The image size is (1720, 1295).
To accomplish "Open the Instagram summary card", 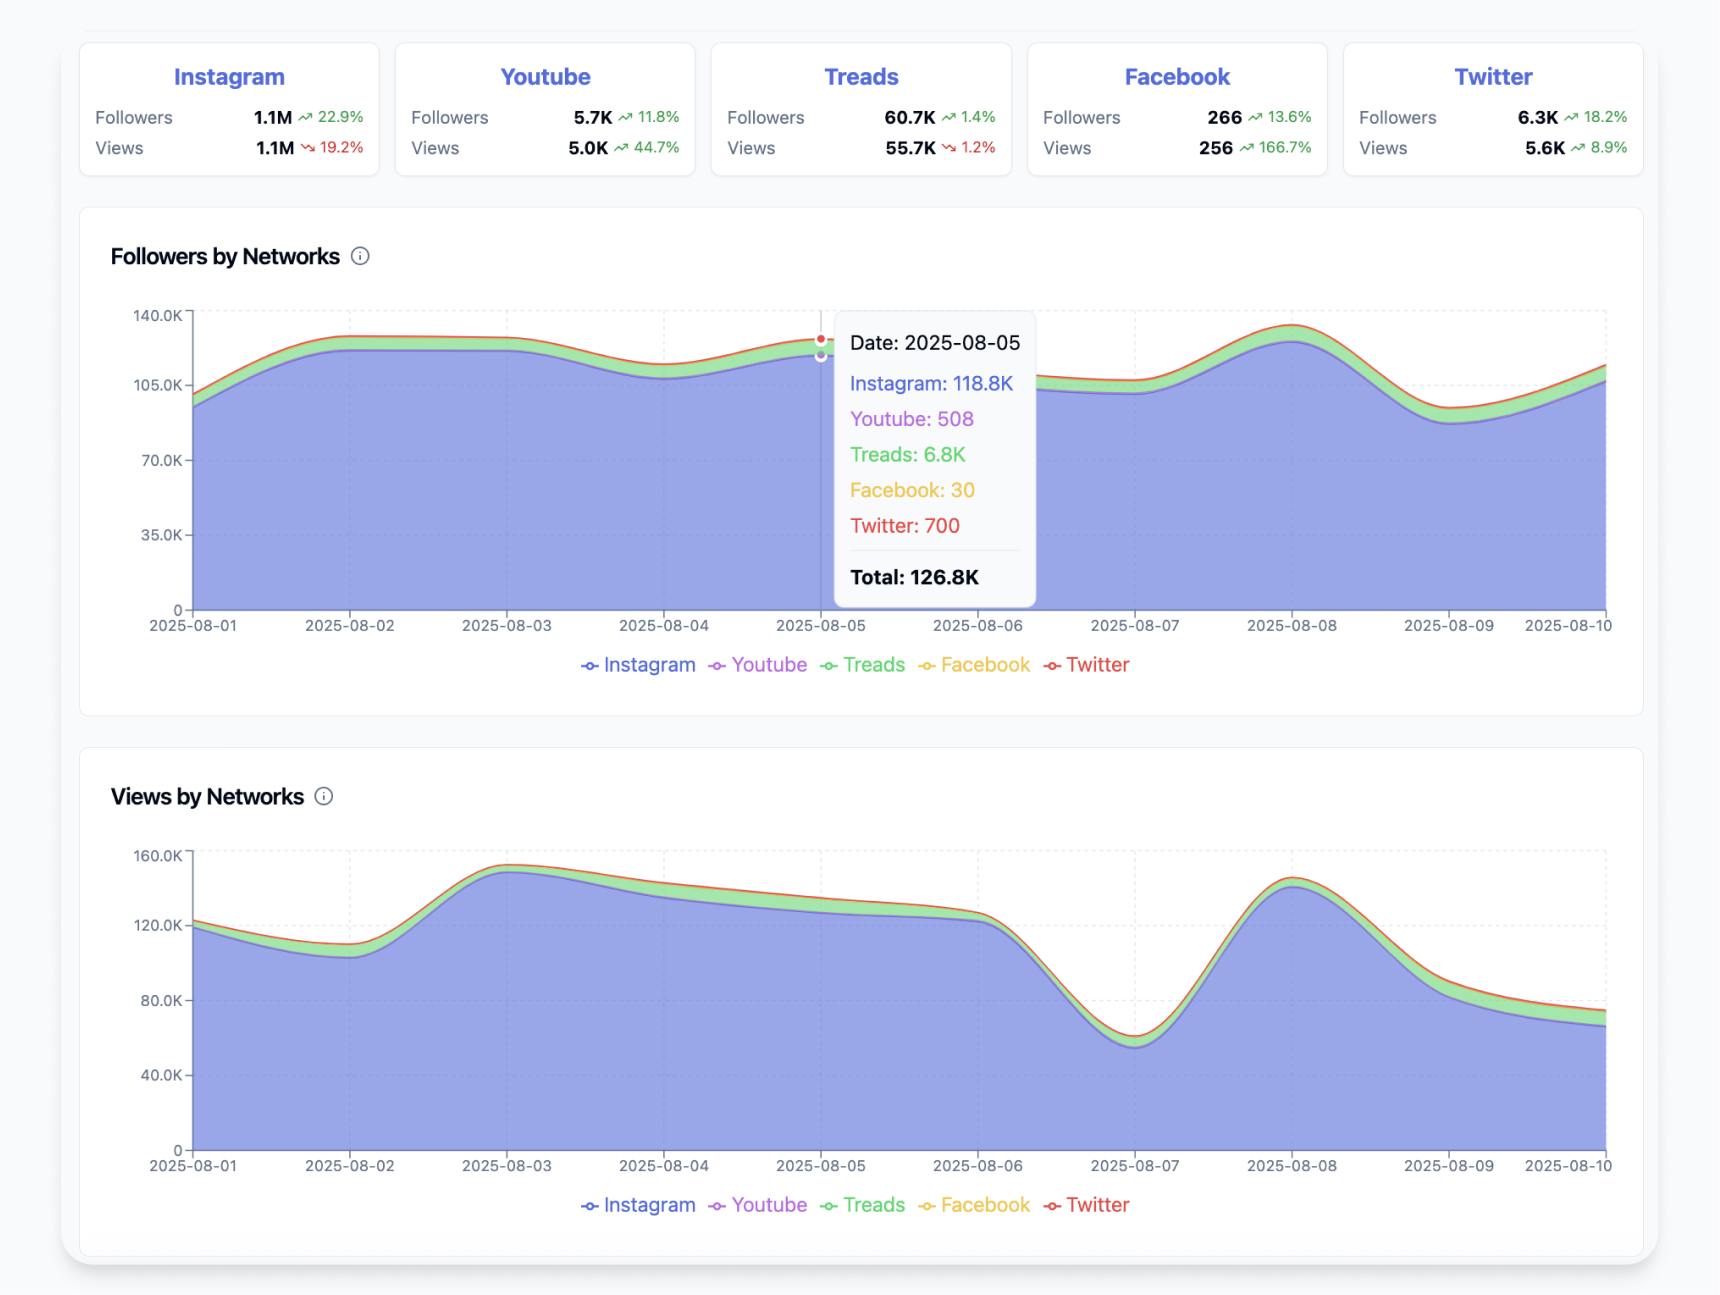I will coord(228,108).
